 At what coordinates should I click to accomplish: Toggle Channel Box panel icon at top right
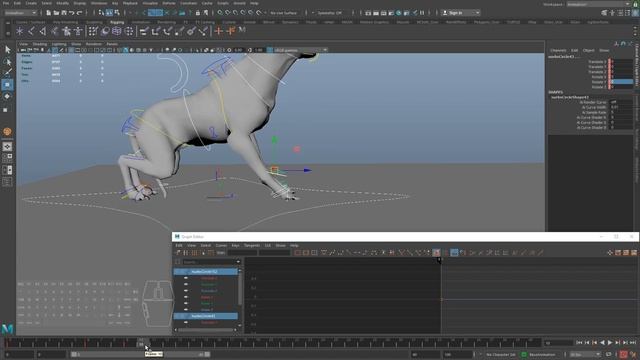tap(635, 13)
